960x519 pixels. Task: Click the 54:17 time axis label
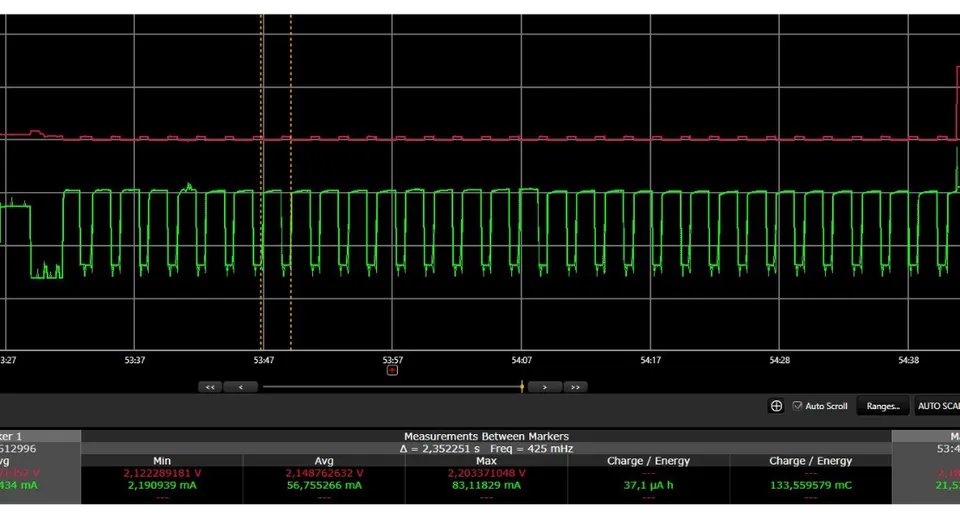click(x=650, y=360)
